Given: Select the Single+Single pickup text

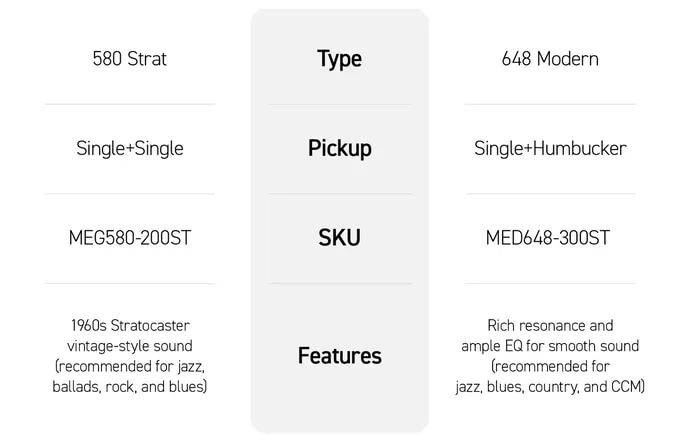Looking at the screenshot, I should pyautogui.click(x=130, y=148).
